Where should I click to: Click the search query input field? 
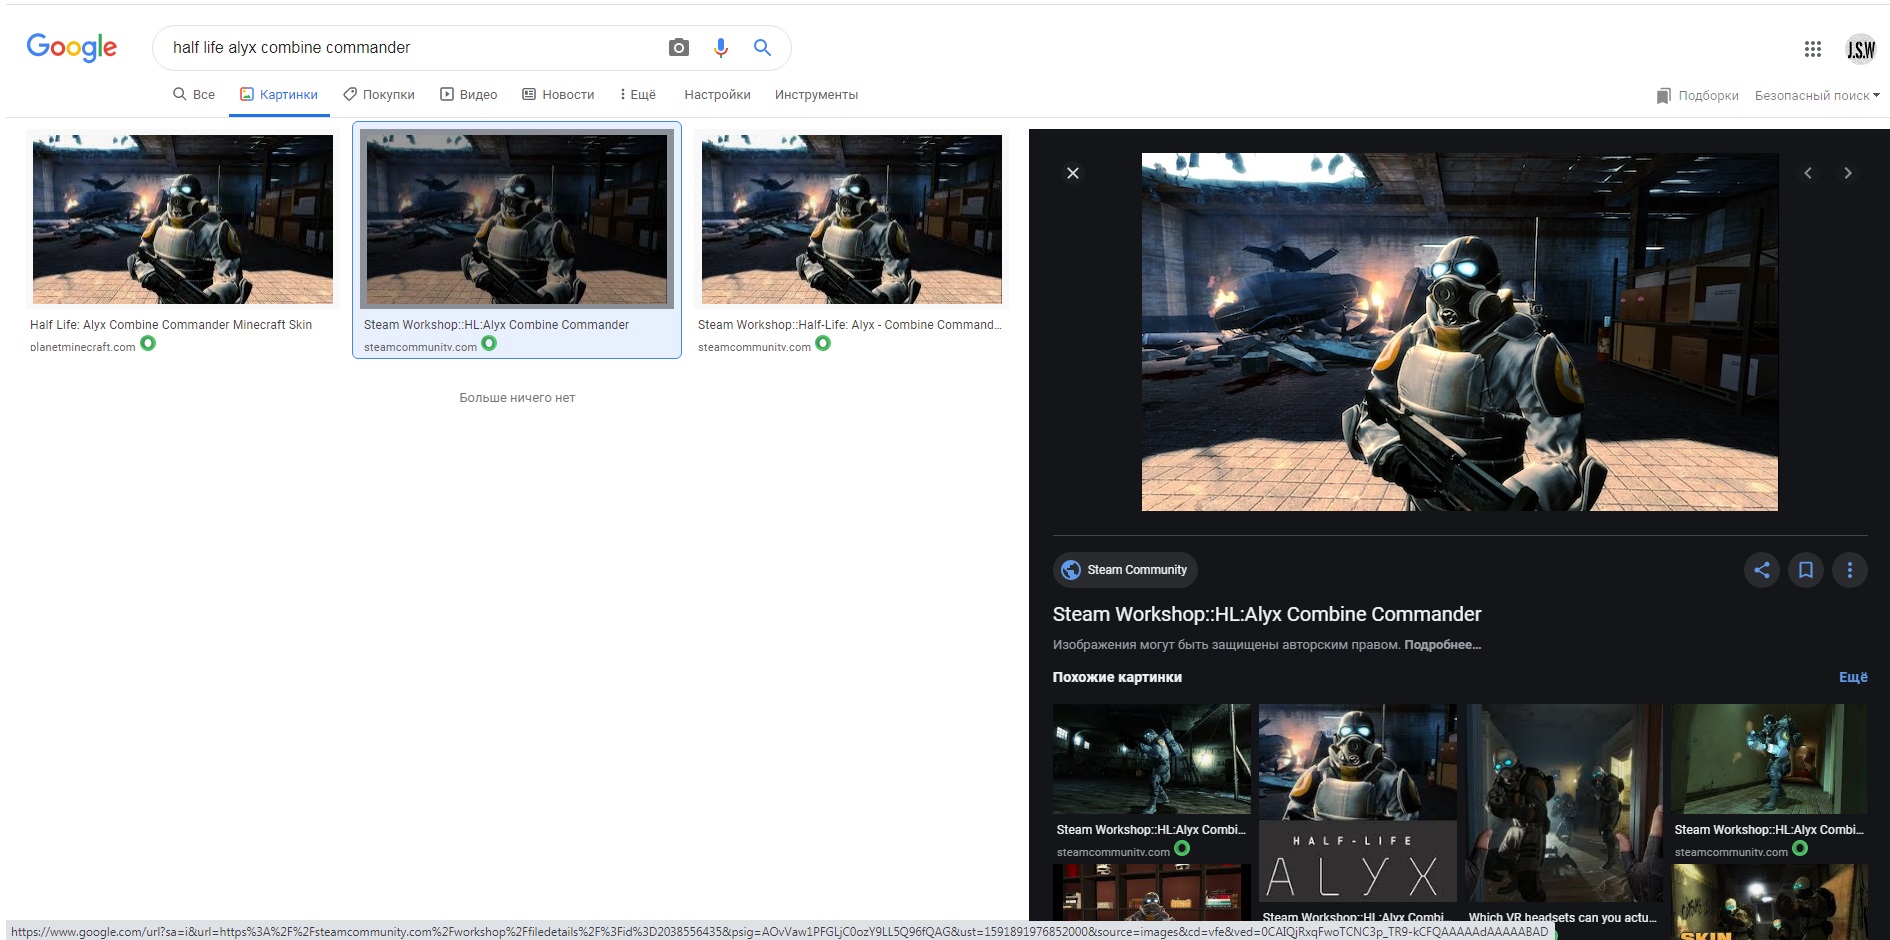(410, 47)
